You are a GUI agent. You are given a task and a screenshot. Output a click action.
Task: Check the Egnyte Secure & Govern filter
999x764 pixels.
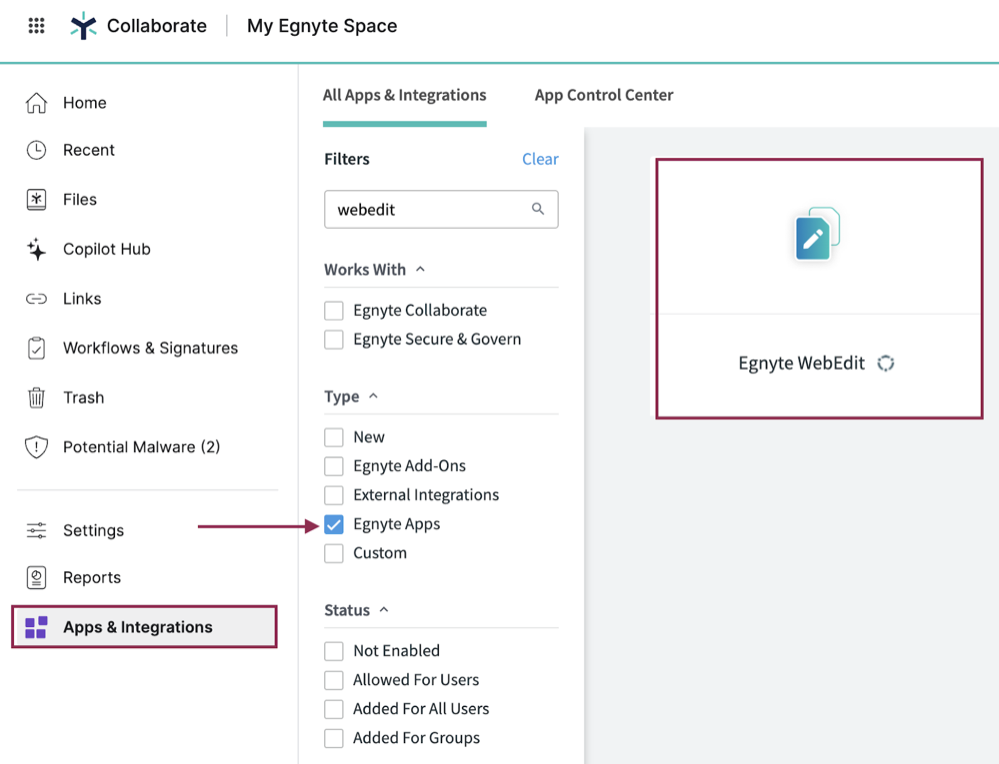334,339
